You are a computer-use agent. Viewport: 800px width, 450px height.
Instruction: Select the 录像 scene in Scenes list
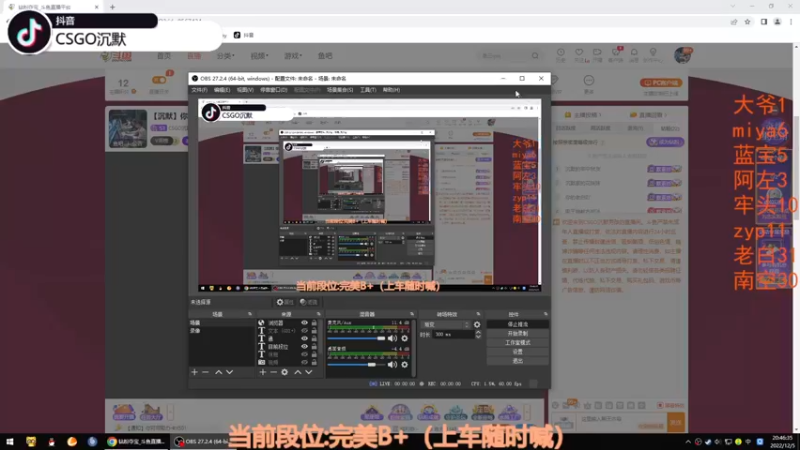point(221,331)
